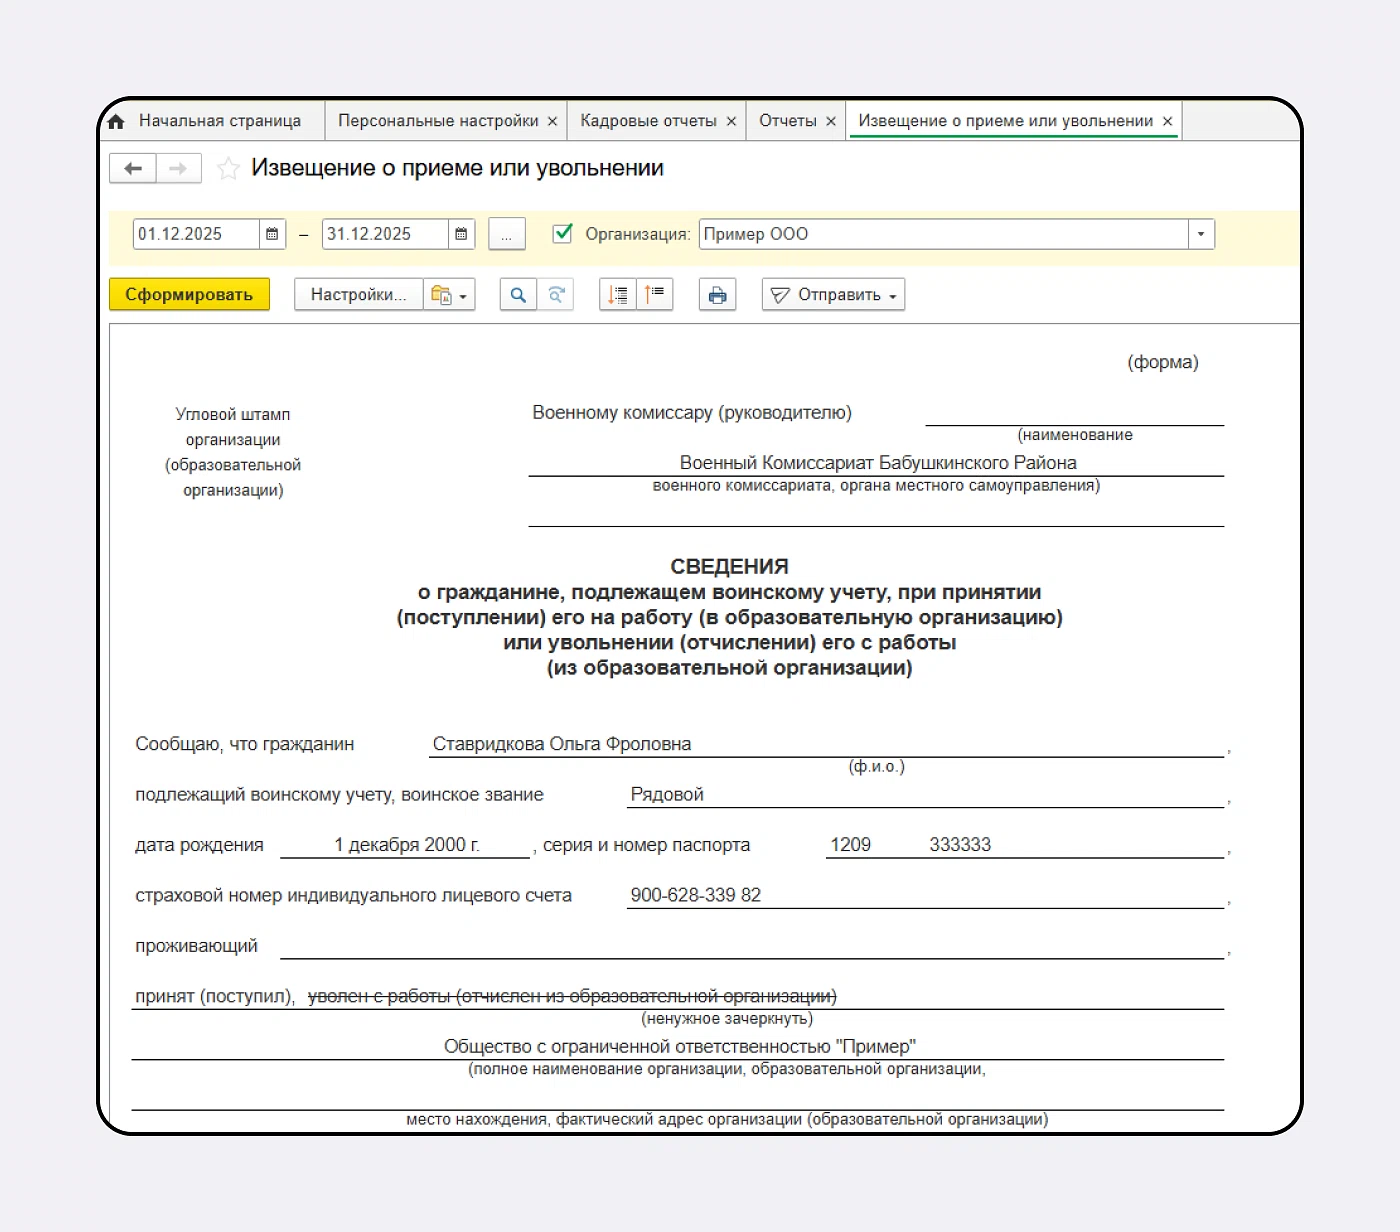Add report to favorites with star icon
The width and height of the screenshot is (1400, 1232).
228,169
